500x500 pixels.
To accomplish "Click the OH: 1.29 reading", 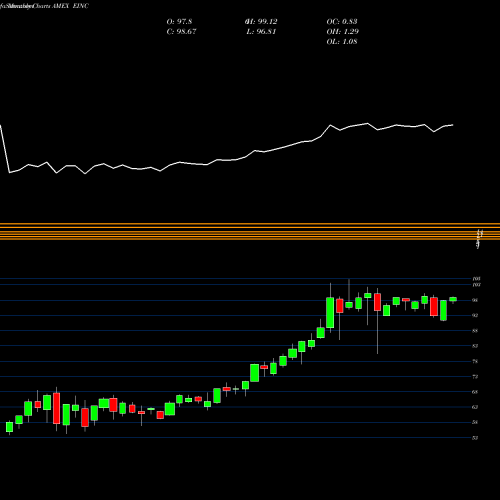I will 342,32.
